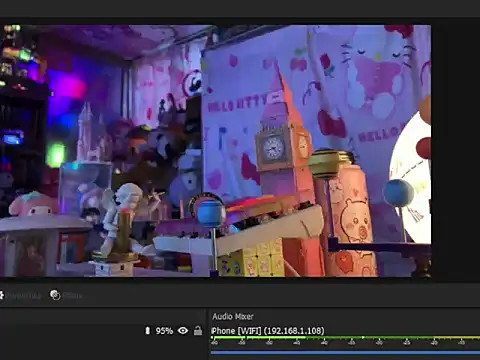Open the Filters button in source toolbar
The width and height of the screenshot is (480, 360).
pyautogui.click(x=66, y=295)
